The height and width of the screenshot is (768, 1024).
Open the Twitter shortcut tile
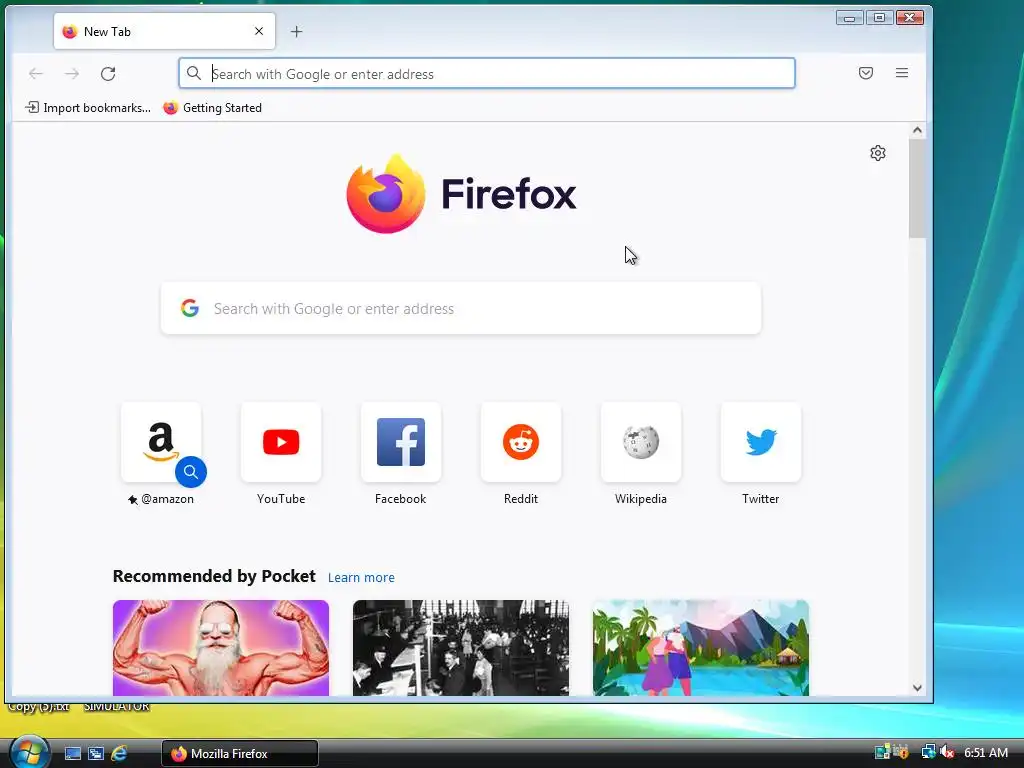coord(761,442)
